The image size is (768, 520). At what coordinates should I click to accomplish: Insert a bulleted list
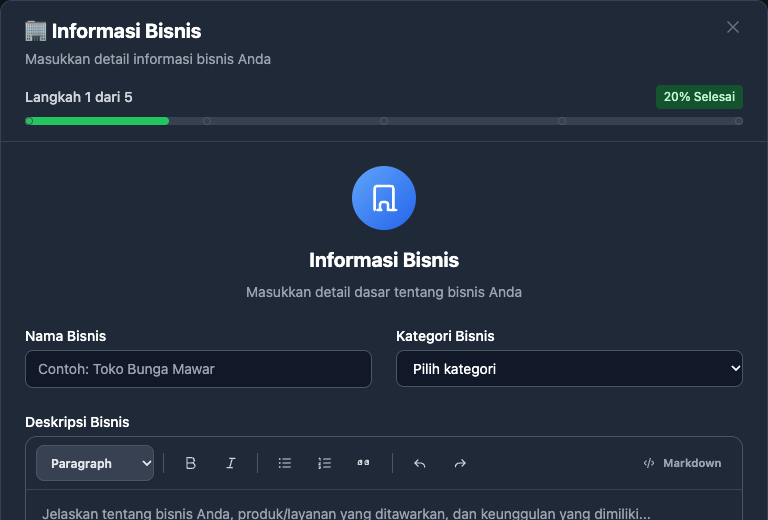click(x=285, y=463)
